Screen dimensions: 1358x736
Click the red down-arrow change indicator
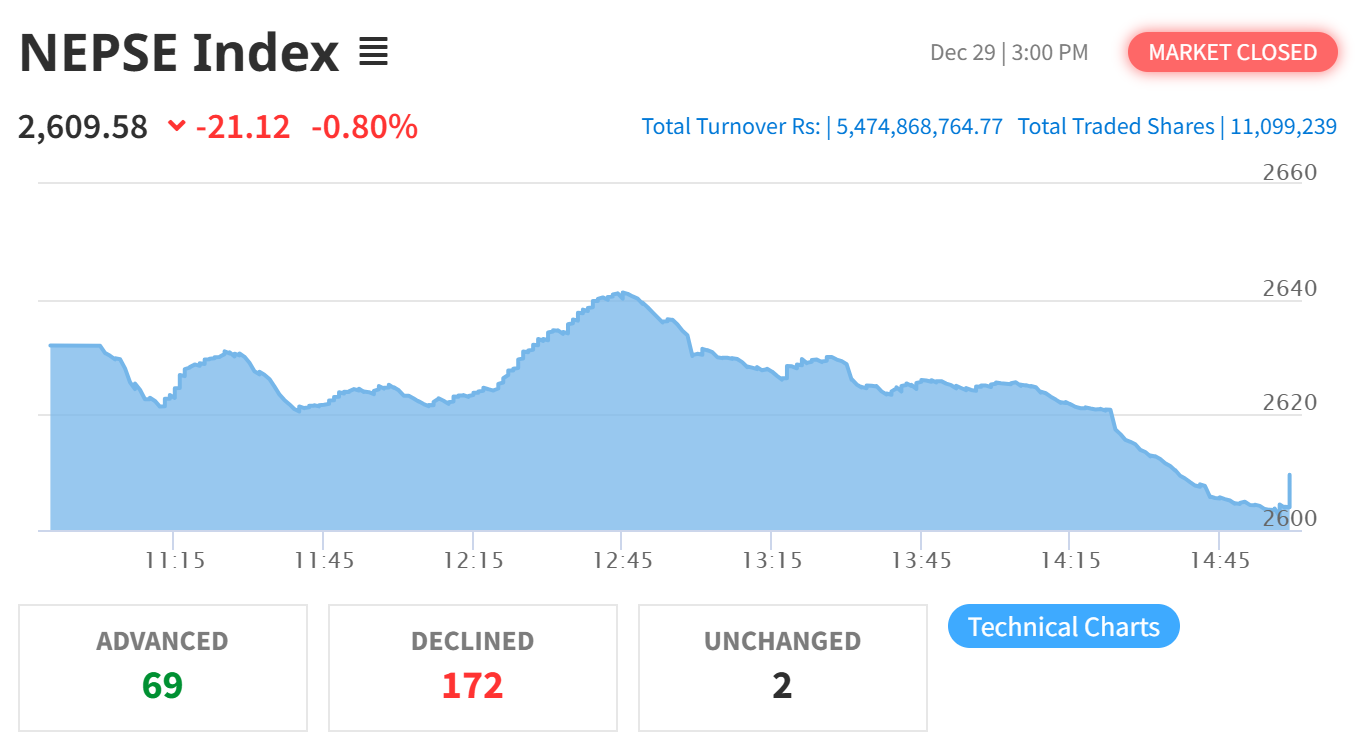click(177, 126)
